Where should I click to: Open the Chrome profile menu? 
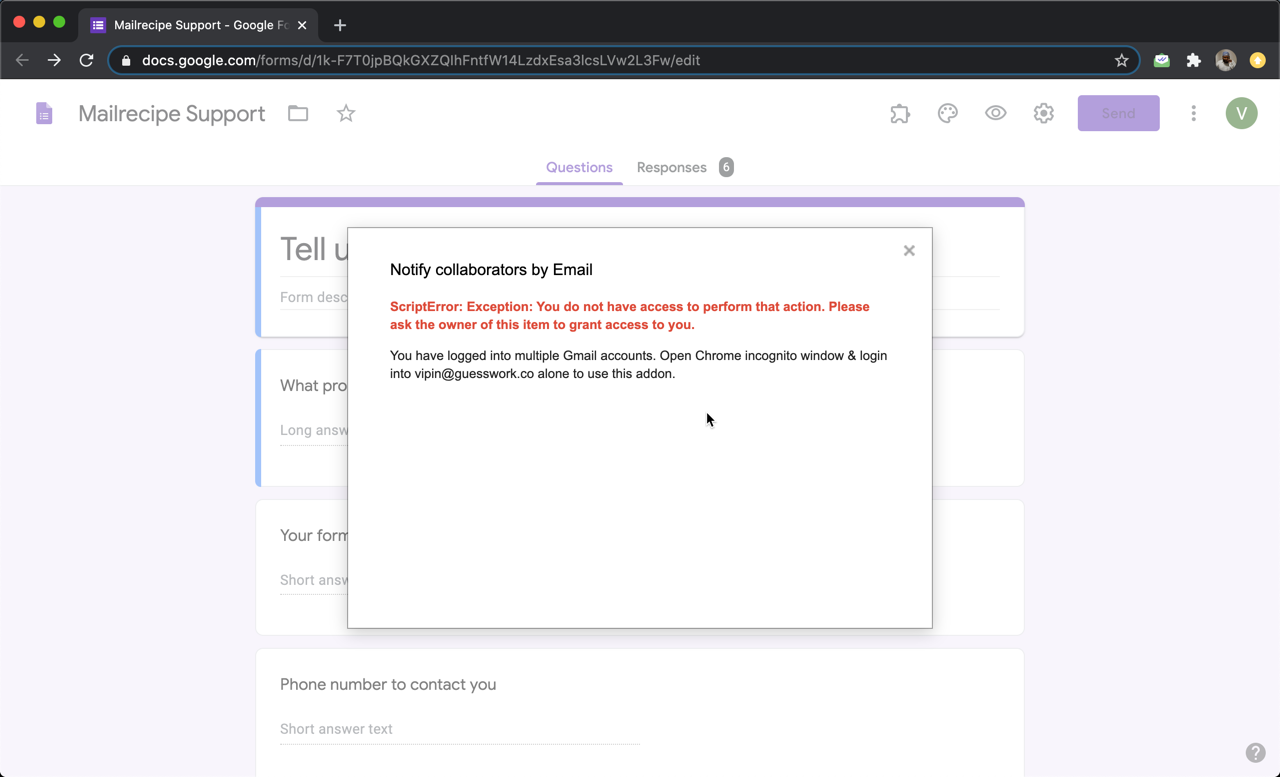[x=1225, y=60]
